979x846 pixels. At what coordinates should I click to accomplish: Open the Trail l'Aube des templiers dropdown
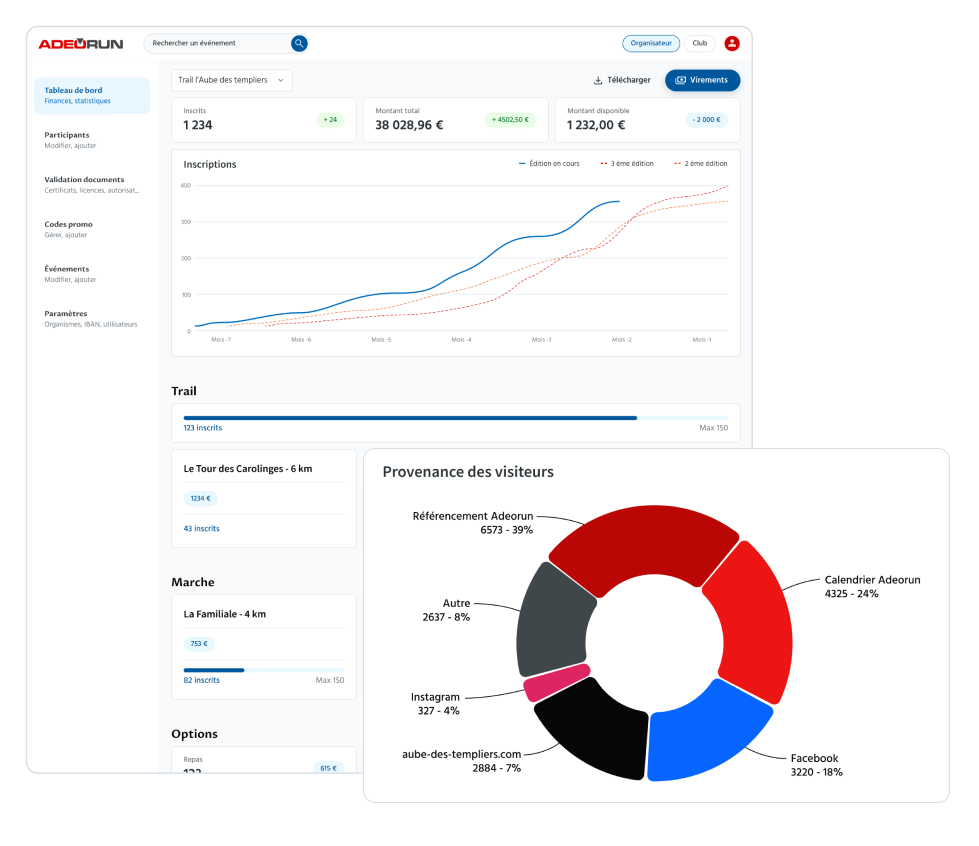(x=231, y=80)
